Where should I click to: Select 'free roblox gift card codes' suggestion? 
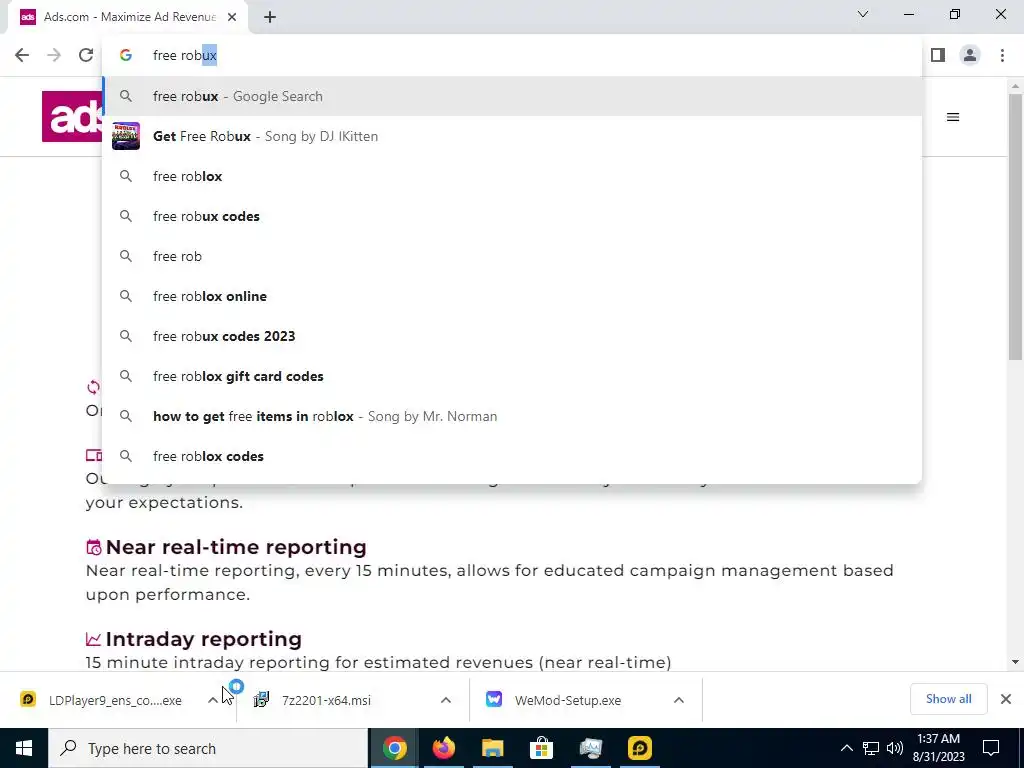click(513, 376)
